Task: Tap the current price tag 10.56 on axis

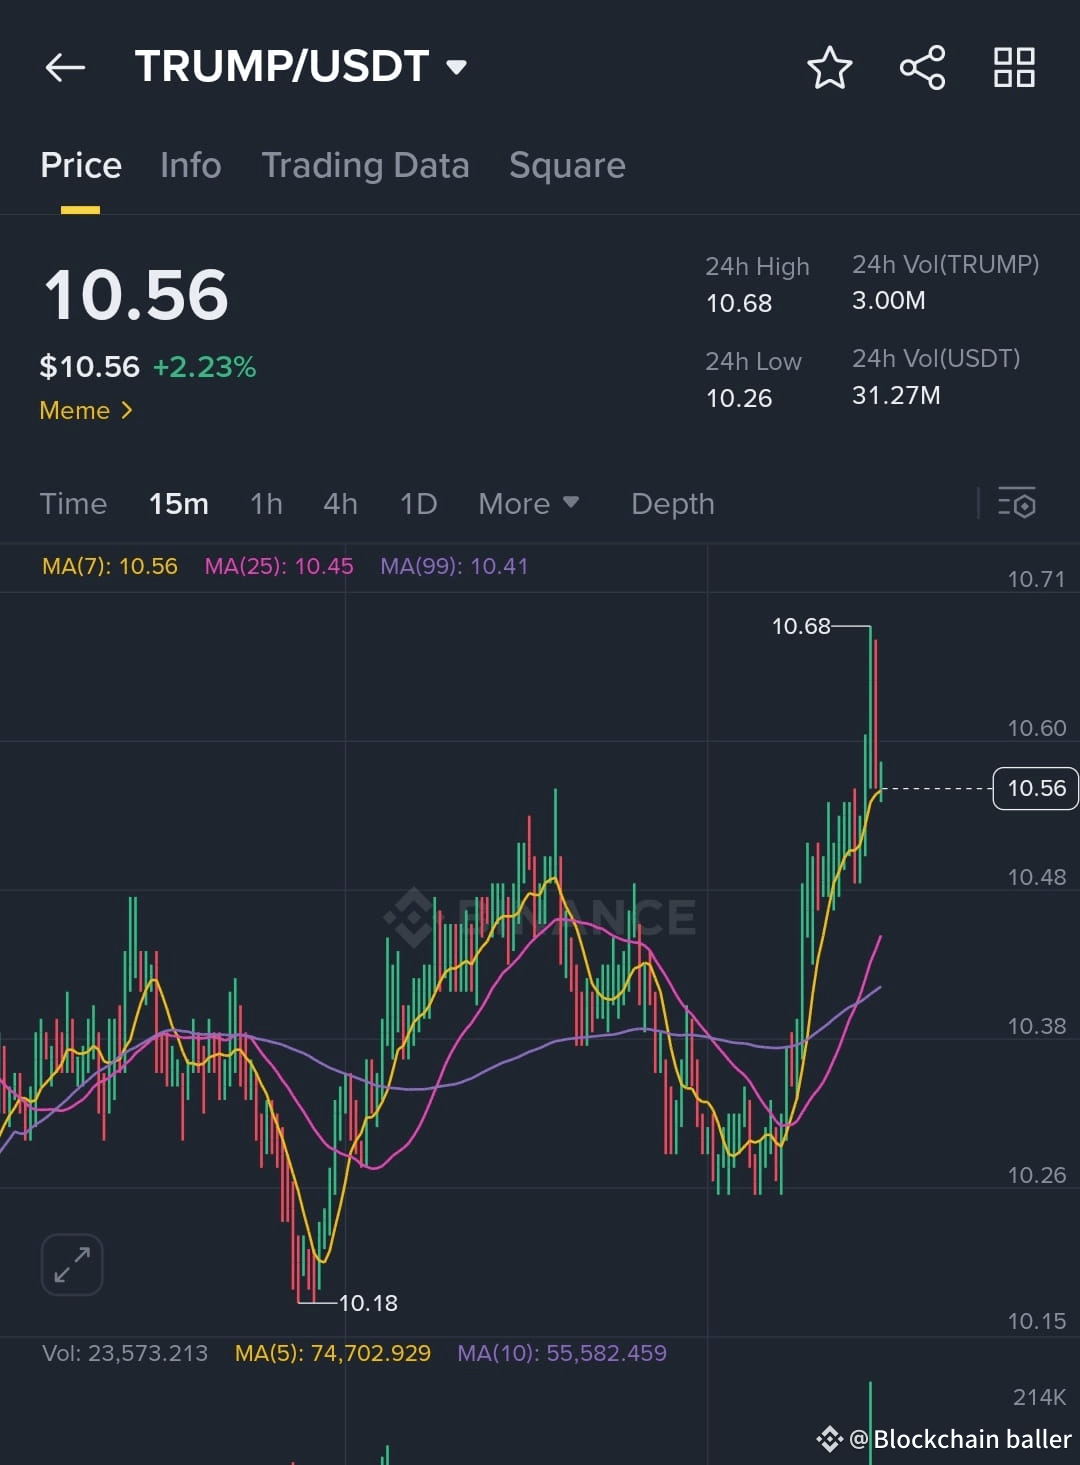Action: click(x=1036, y=788)
